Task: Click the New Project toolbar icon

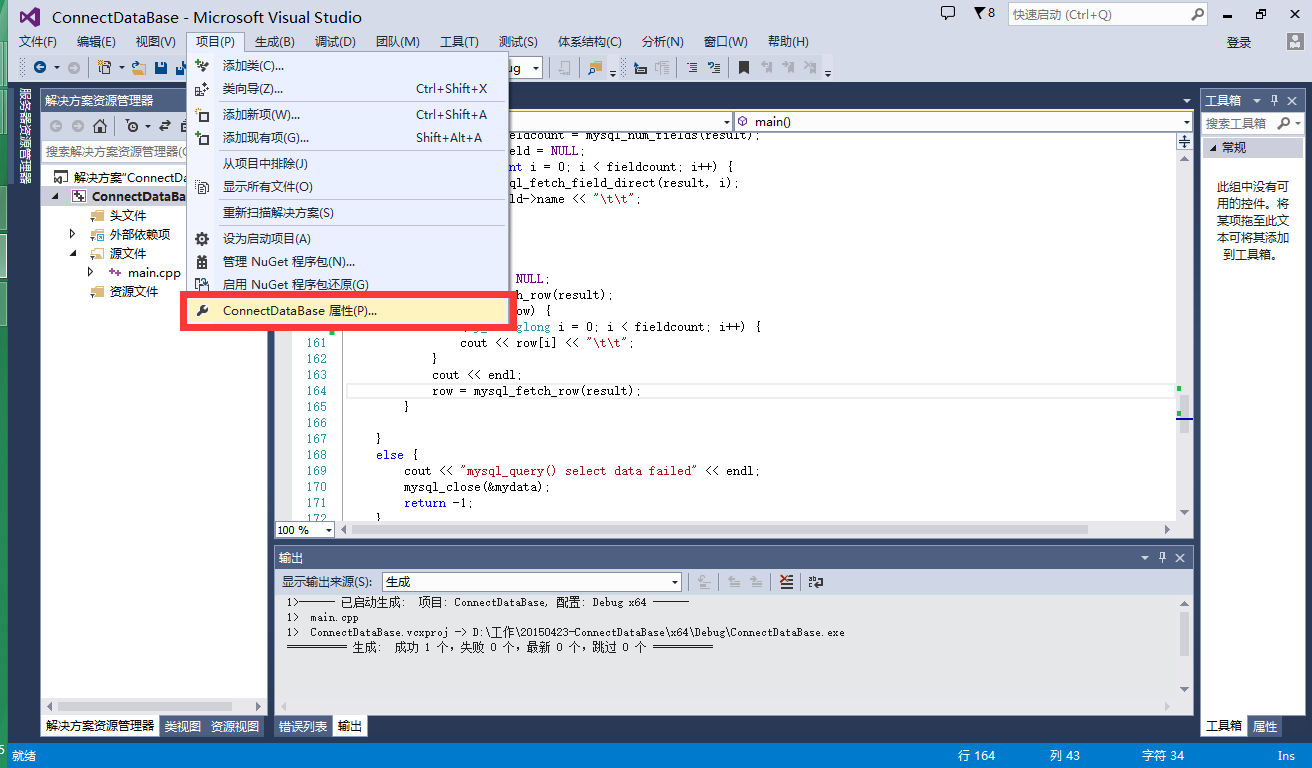Action: [x=104, y=67]
